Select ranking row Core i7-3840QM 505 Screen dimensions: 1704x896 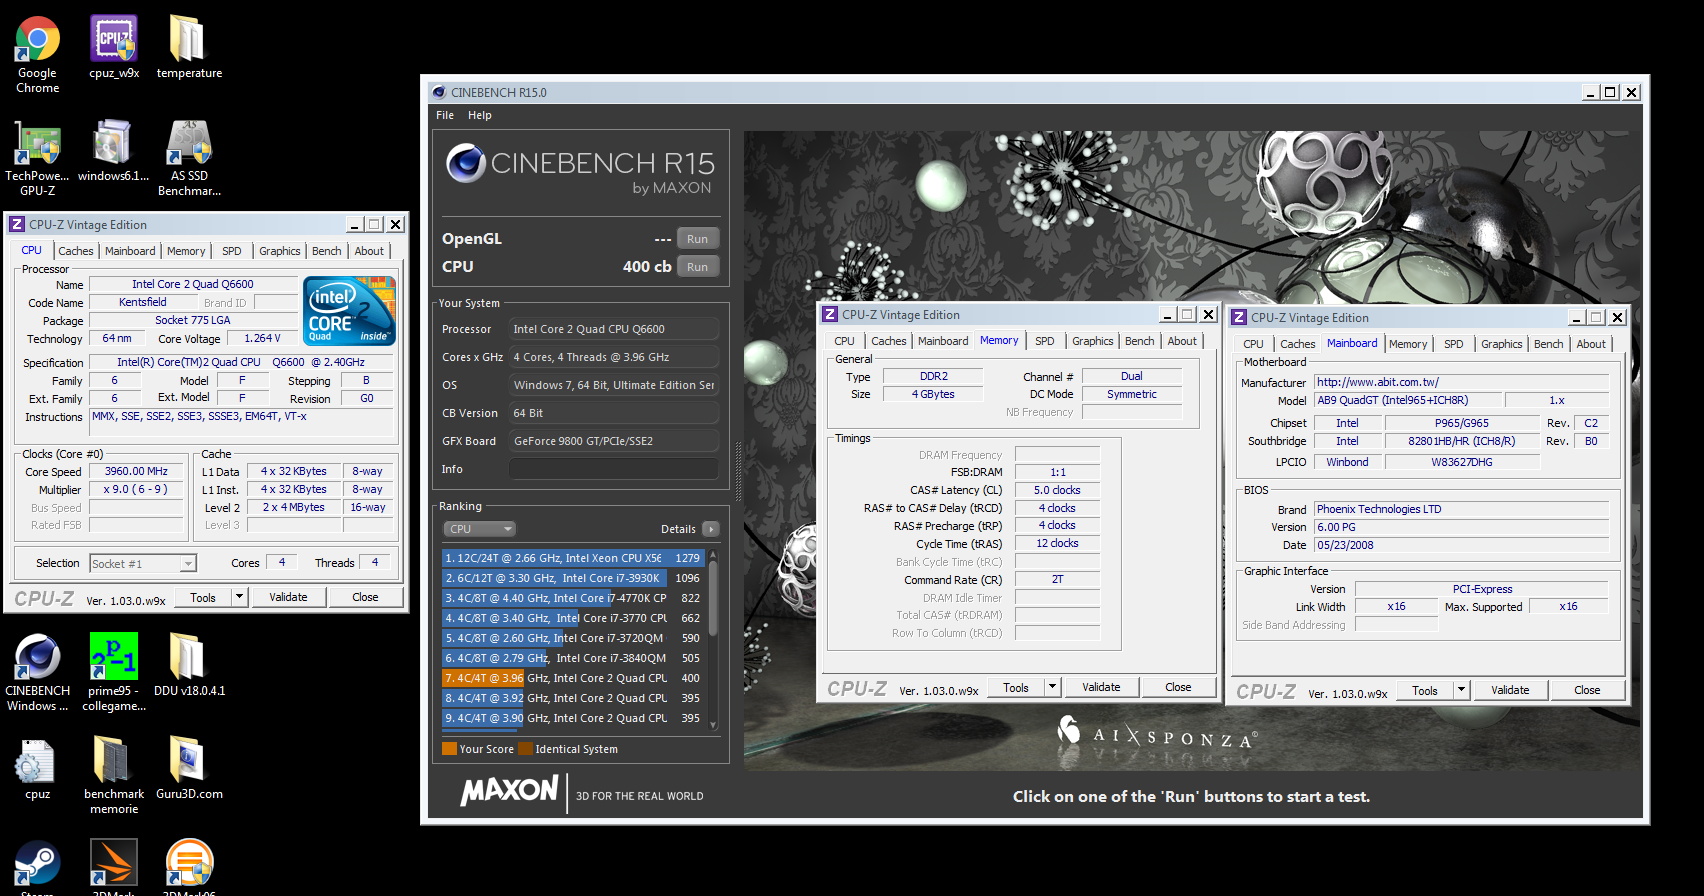click(x=573, y=658)
